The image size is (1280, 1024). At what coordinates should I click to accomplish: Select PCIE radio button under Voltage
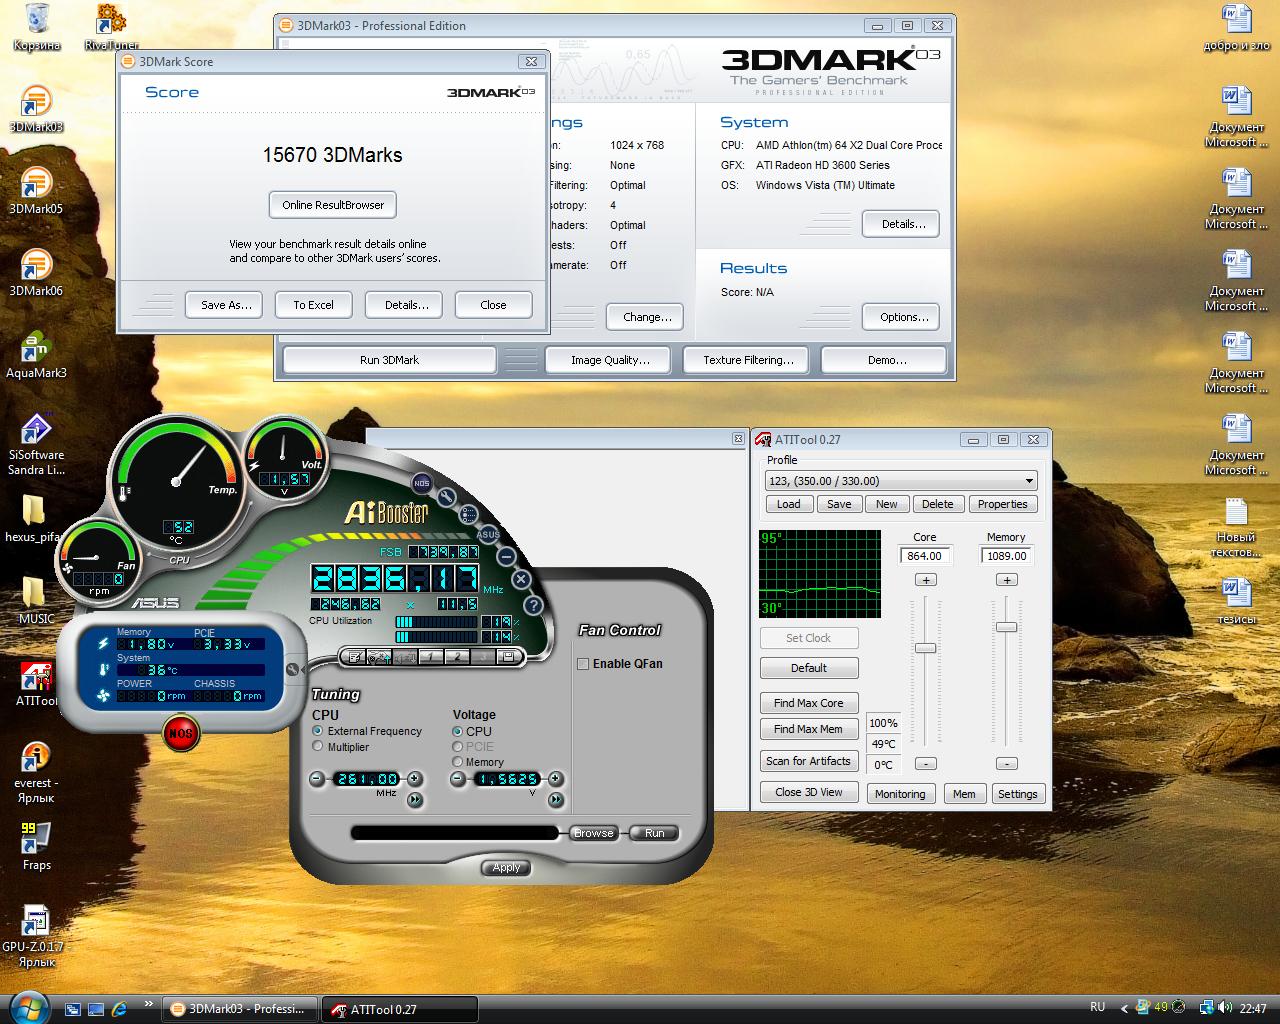click(458, 746)
